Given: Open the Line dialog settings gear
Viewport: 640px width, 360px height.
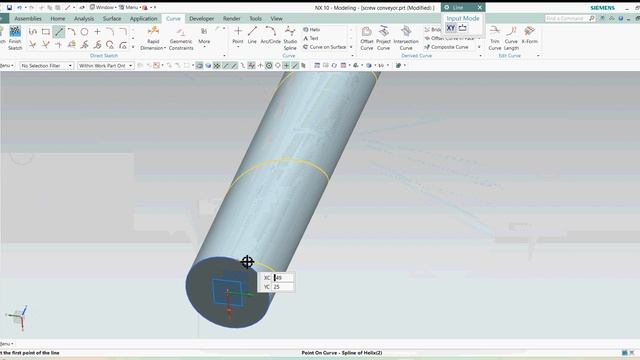Looking at the screenshot, I should tap(447, 7).
